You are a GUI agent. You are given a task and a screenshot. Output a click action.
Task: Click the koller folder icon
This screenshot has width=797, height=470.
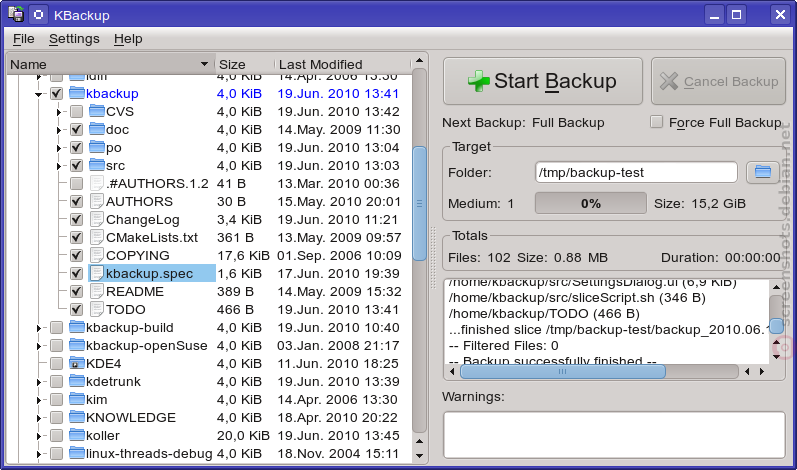(x=77, y=435)
